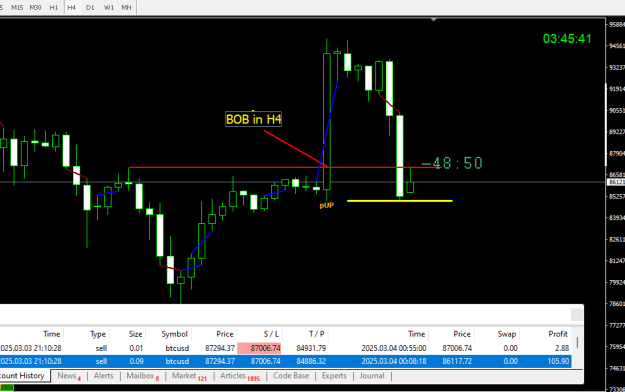Select the highlighted trade with size 0.09

pos(285,361)
